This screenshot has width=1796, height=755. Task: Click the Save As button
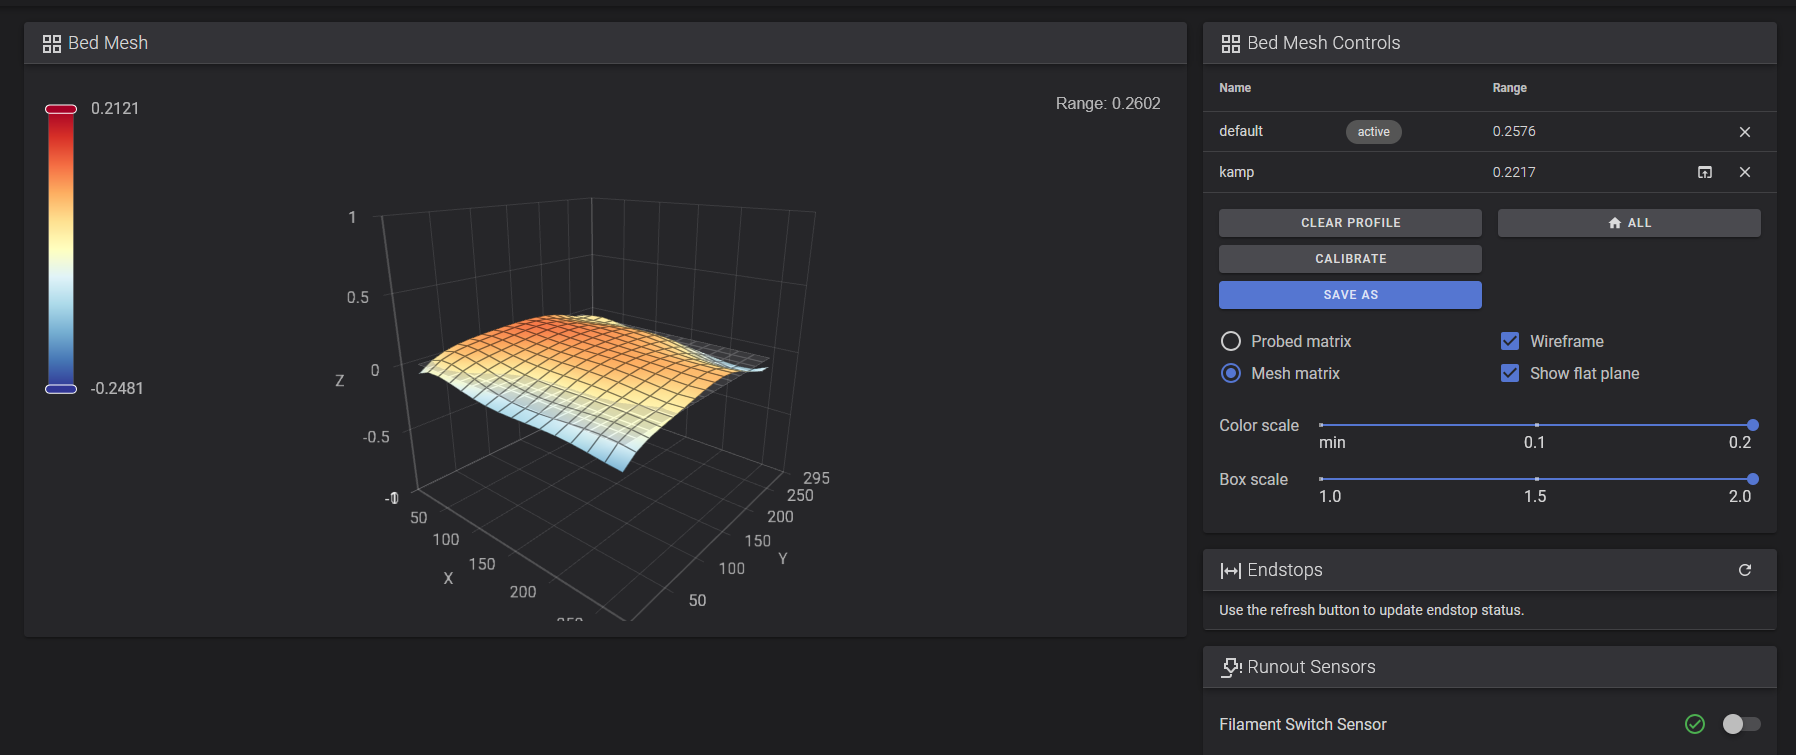1350,295
